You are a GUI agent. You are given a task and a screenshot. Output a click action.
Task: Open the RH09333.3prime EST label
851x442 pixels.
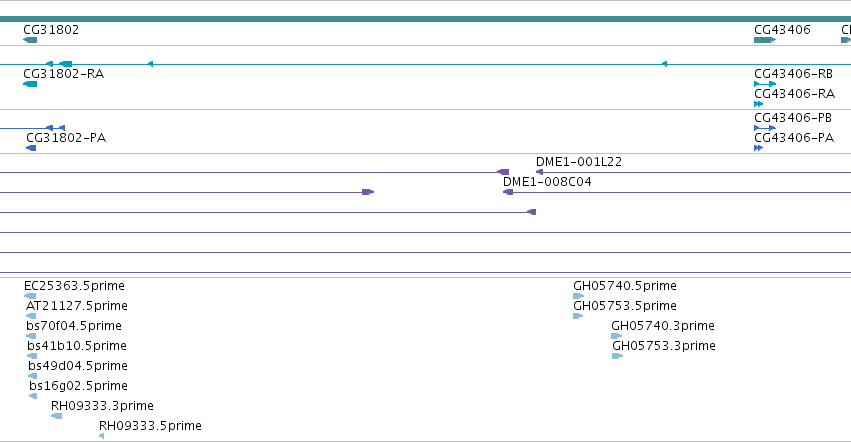[102, 406]
